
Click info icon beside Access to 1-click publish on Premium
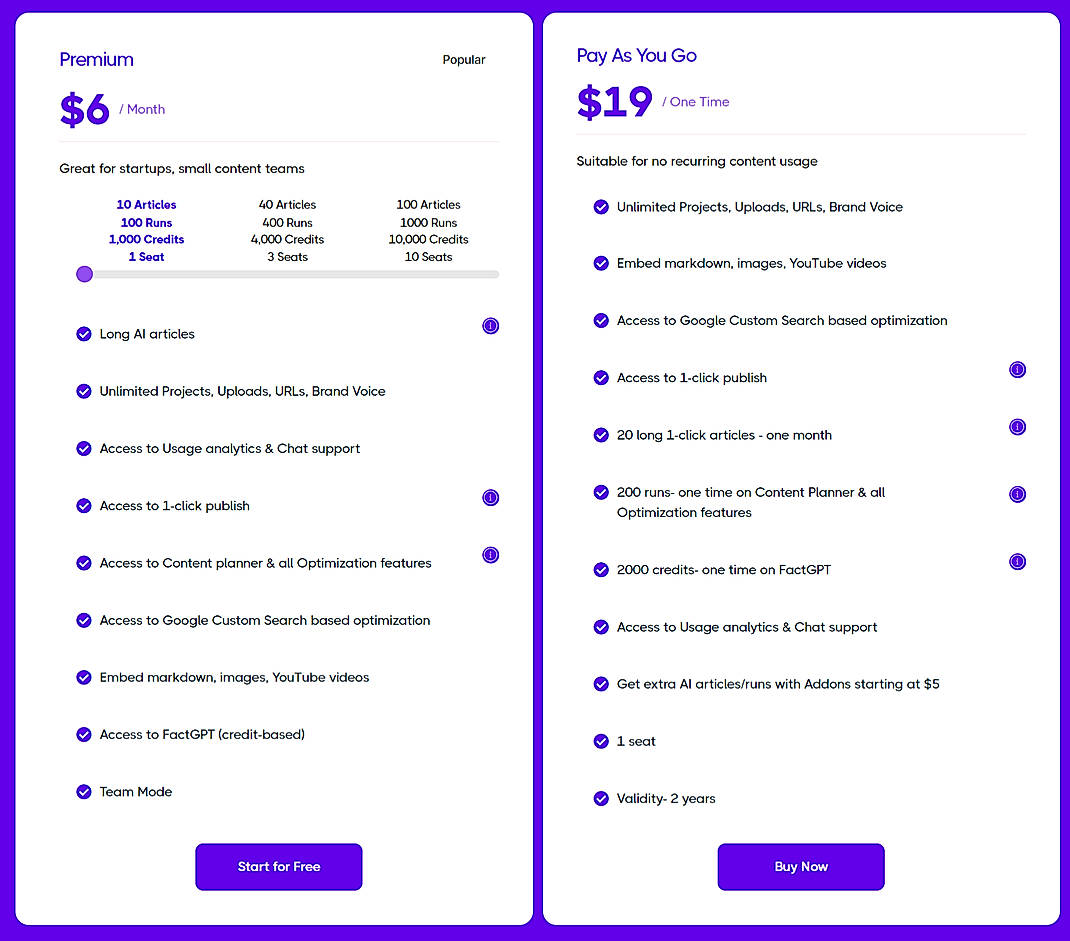(x=490, y=497)
